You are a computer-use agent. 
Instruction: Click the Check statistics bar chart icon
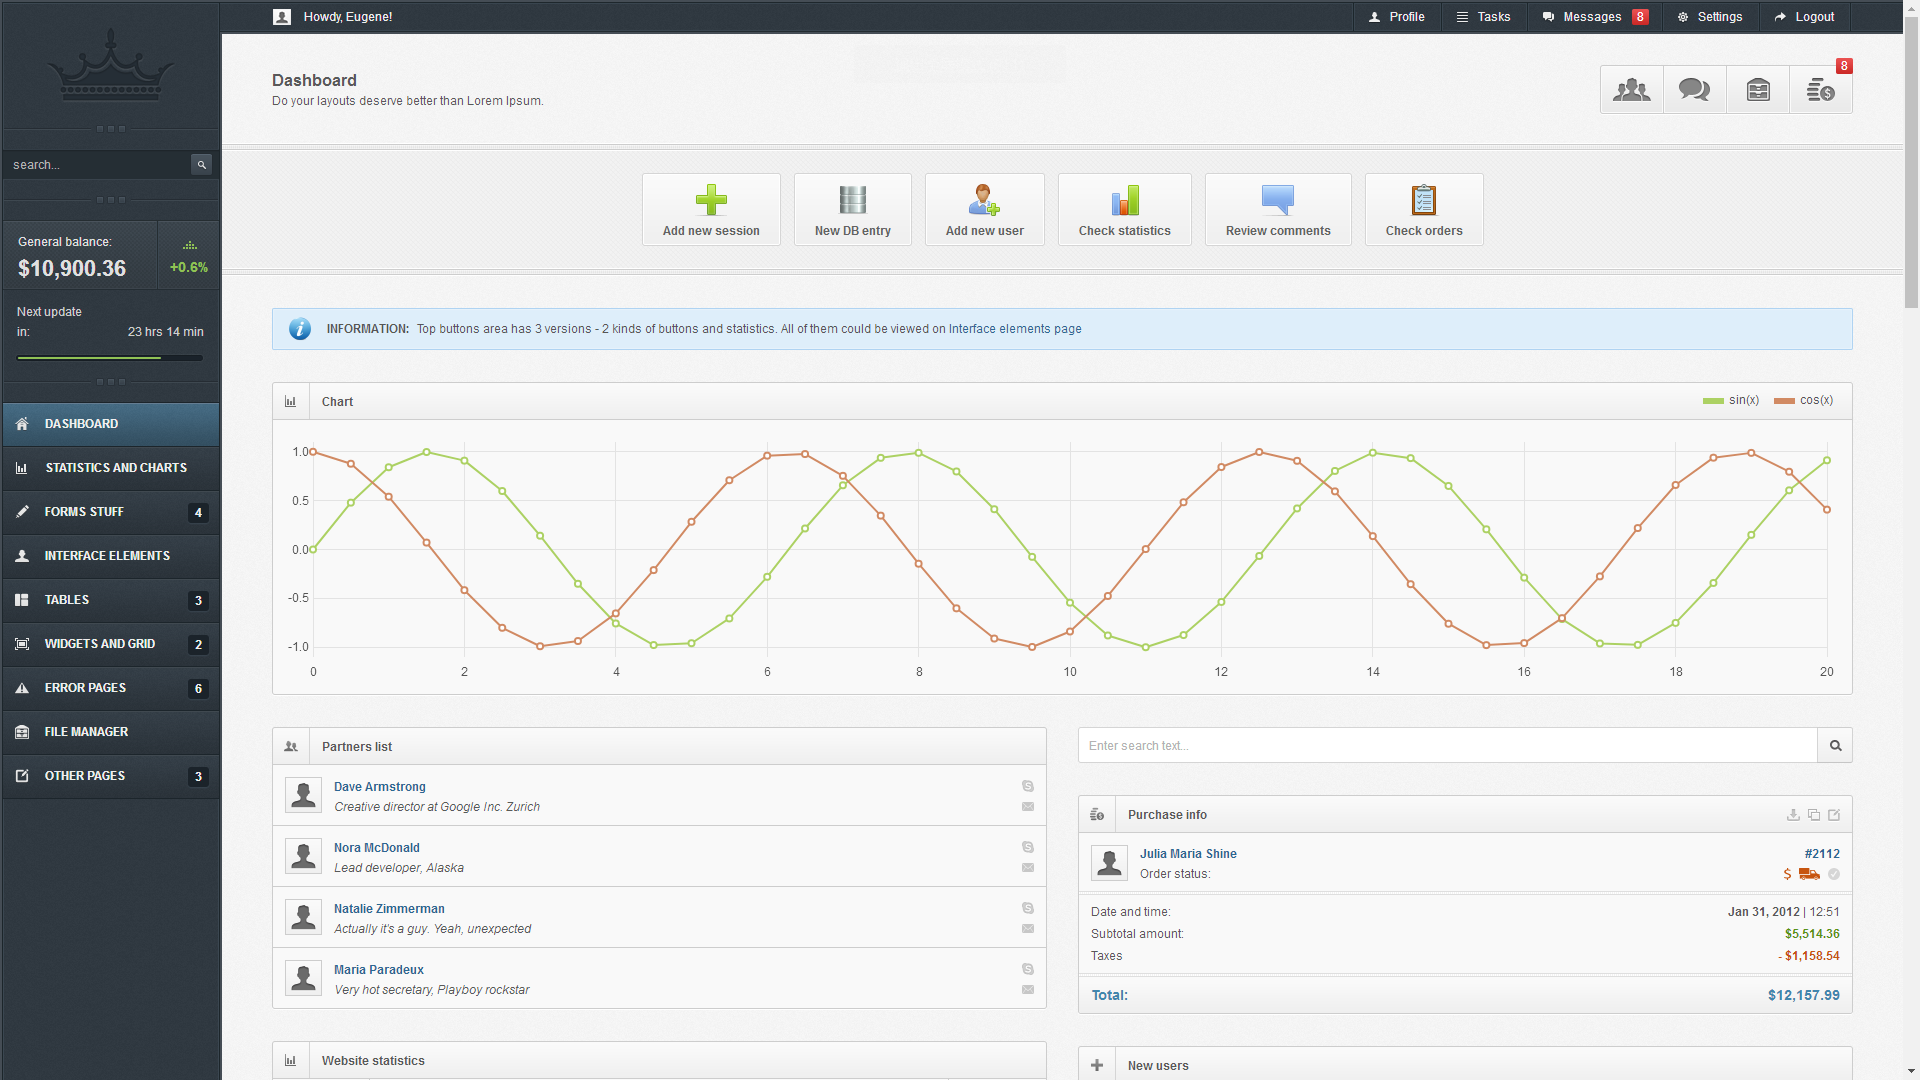pos(1125,200)
